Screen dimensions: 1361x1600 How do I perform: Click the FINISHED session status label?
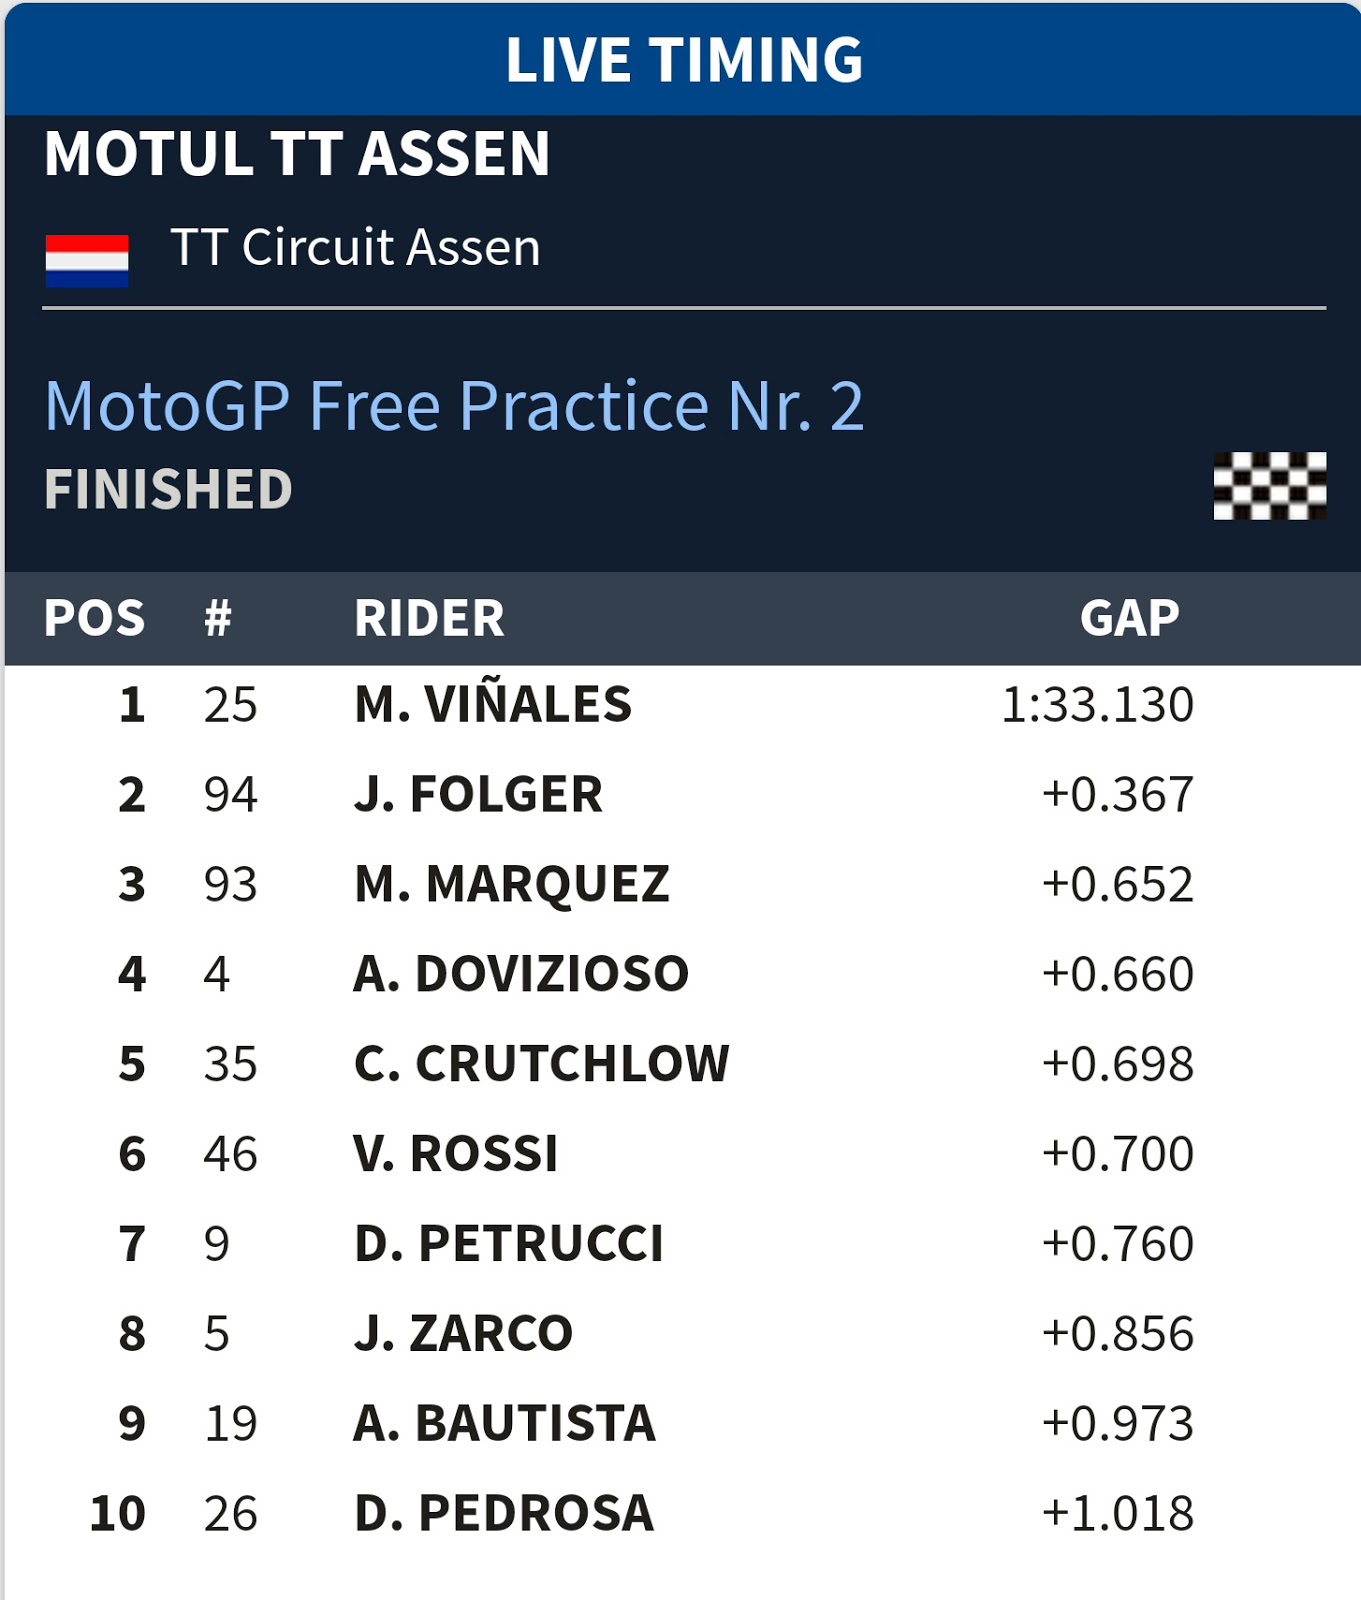pos(169,490)
